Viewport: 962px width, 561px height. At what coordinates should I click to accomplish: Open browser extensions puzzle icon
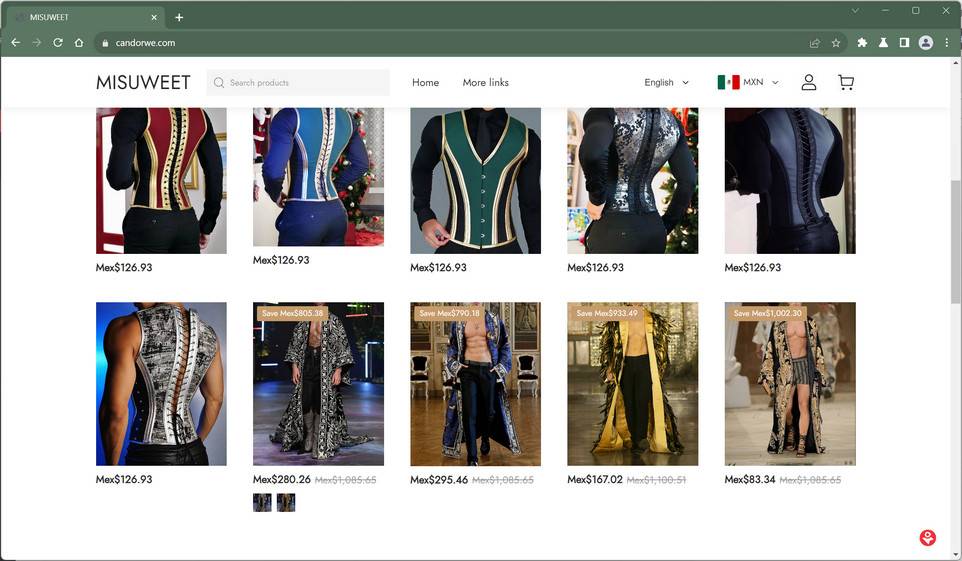(862, 42)
